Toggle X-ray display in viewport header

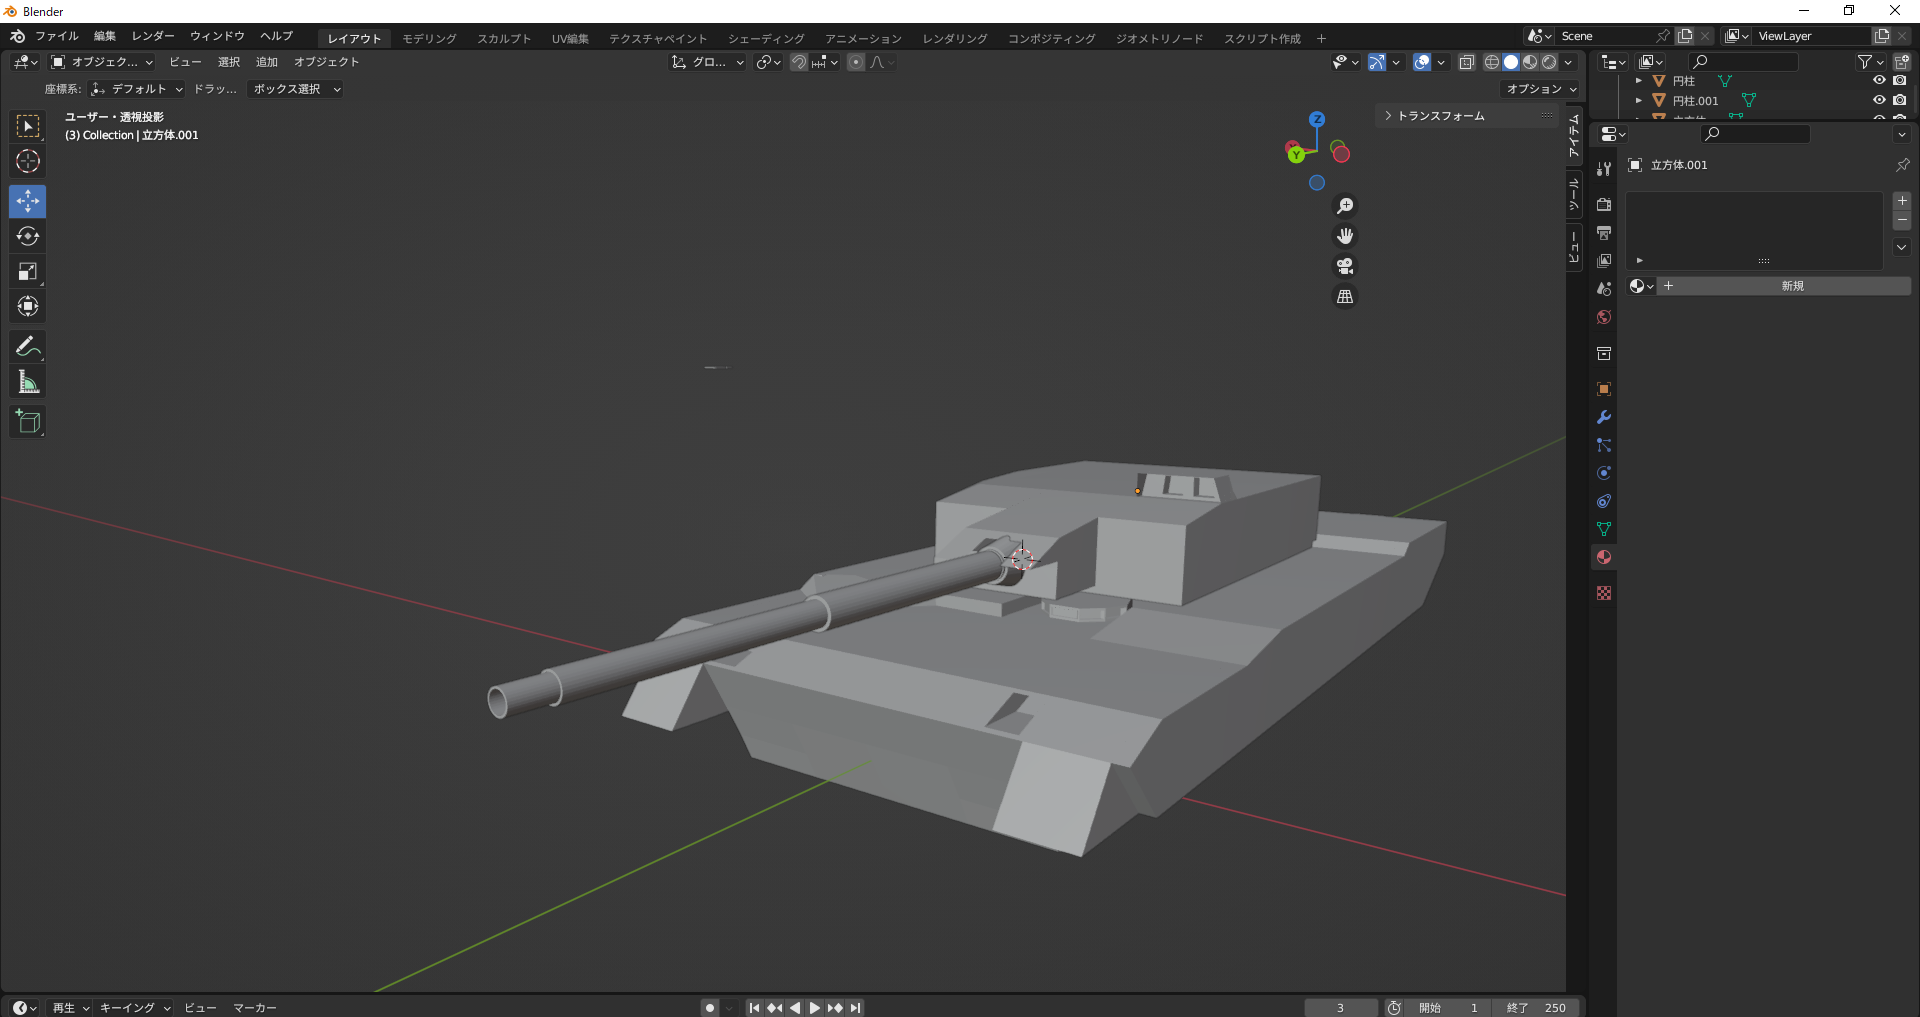(x=1467, y=62)
